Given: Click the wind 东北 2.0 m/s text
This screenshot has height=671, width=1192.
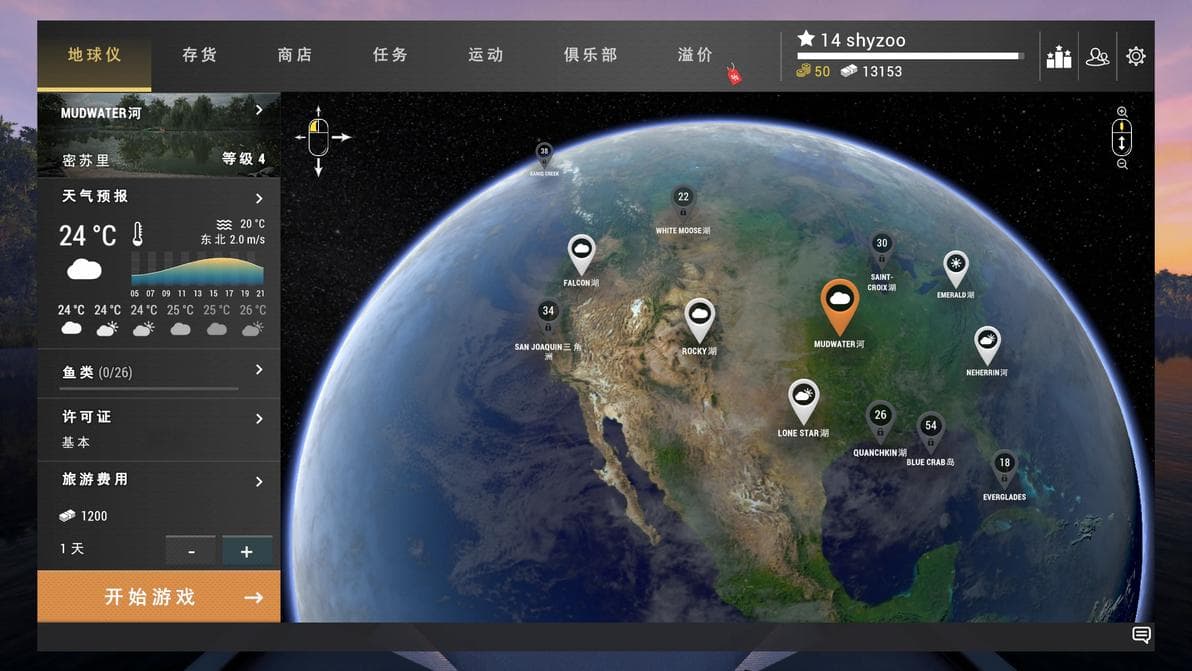Looking at the screenshot, I should (x=233, y=239).
